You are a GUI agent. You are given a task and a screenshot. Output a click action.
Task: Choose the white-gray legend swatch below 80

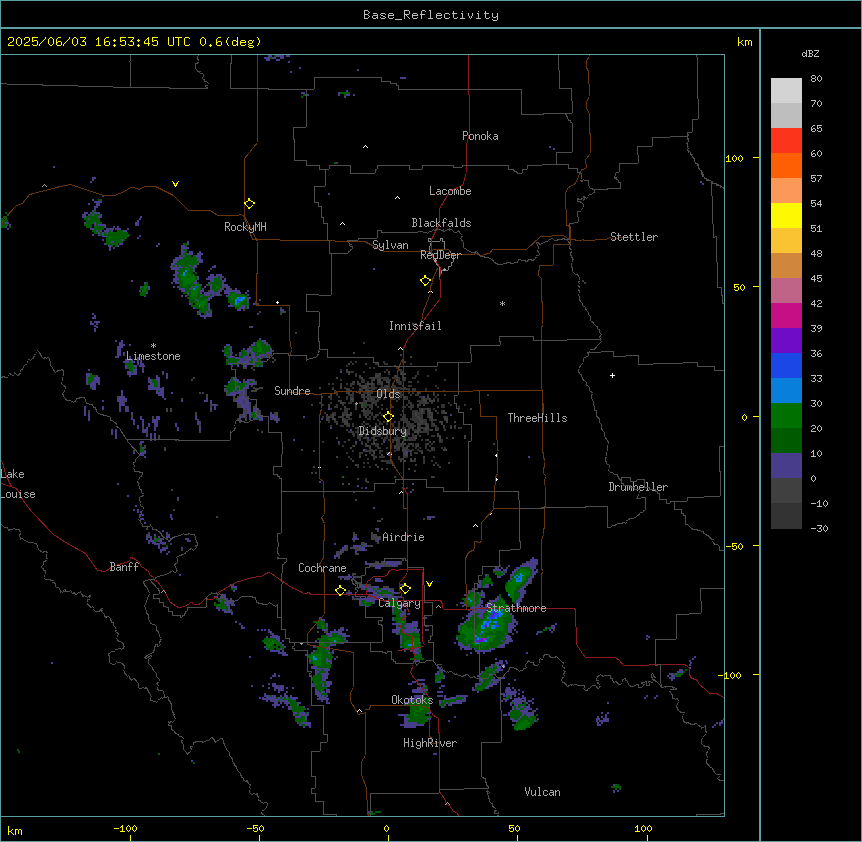[786, 90]
